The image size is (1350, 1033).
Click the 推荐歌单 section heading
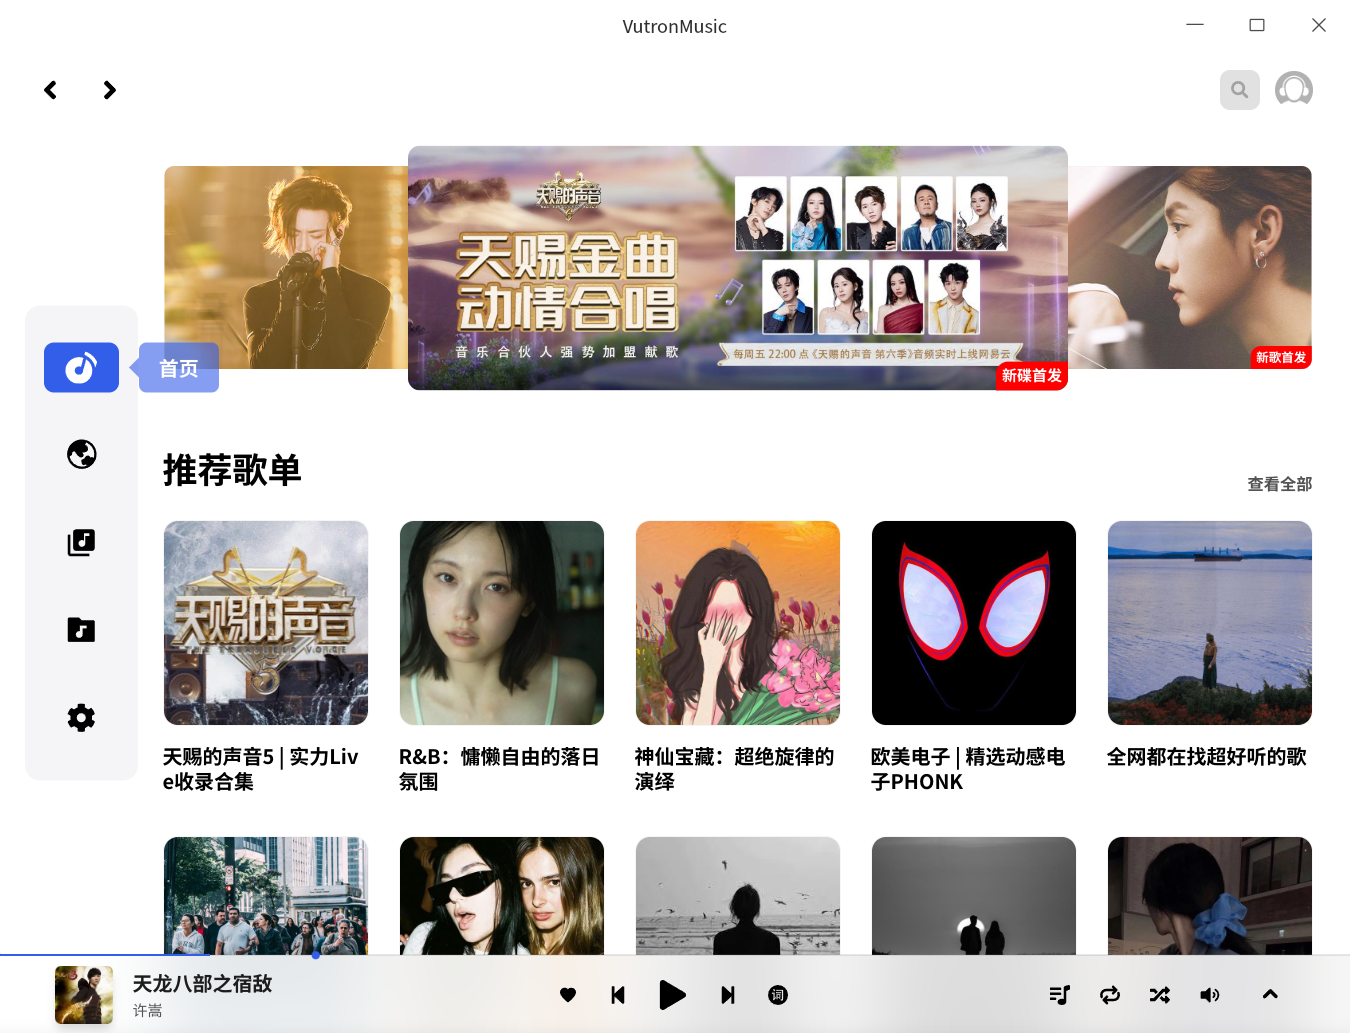click(x=232, y=470)
